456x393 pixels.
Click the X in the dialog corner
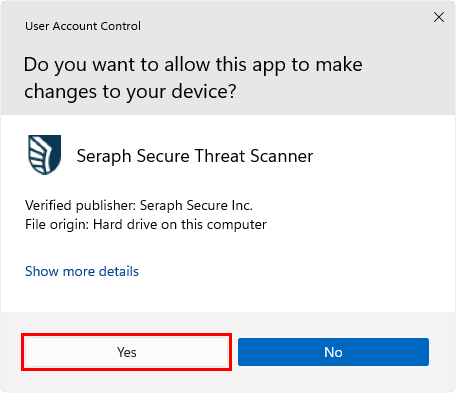tap(439, 17)
